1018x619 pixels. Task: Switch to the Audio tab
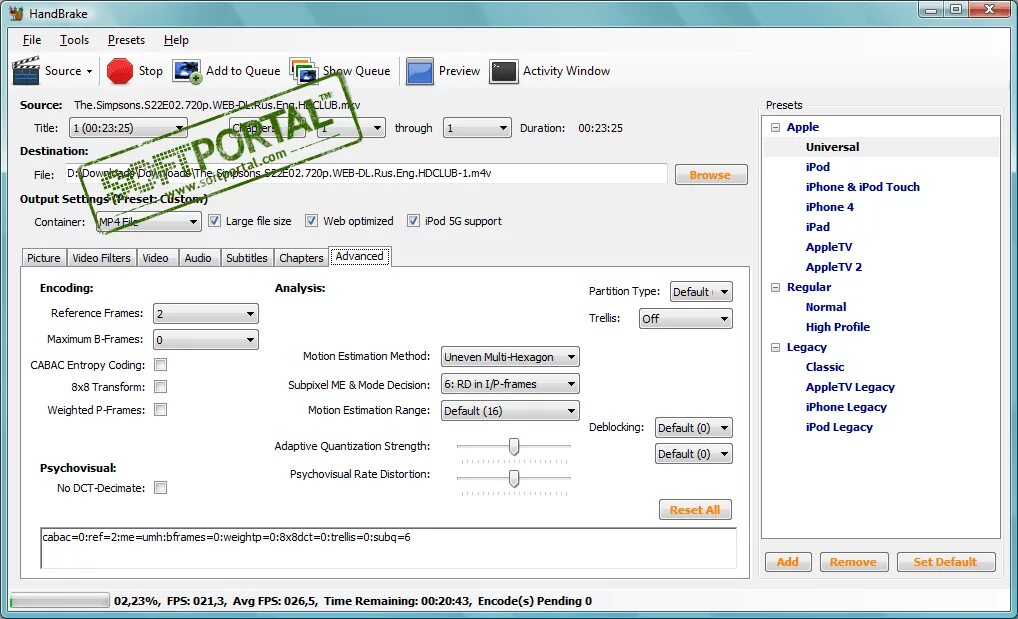(198, 258)
